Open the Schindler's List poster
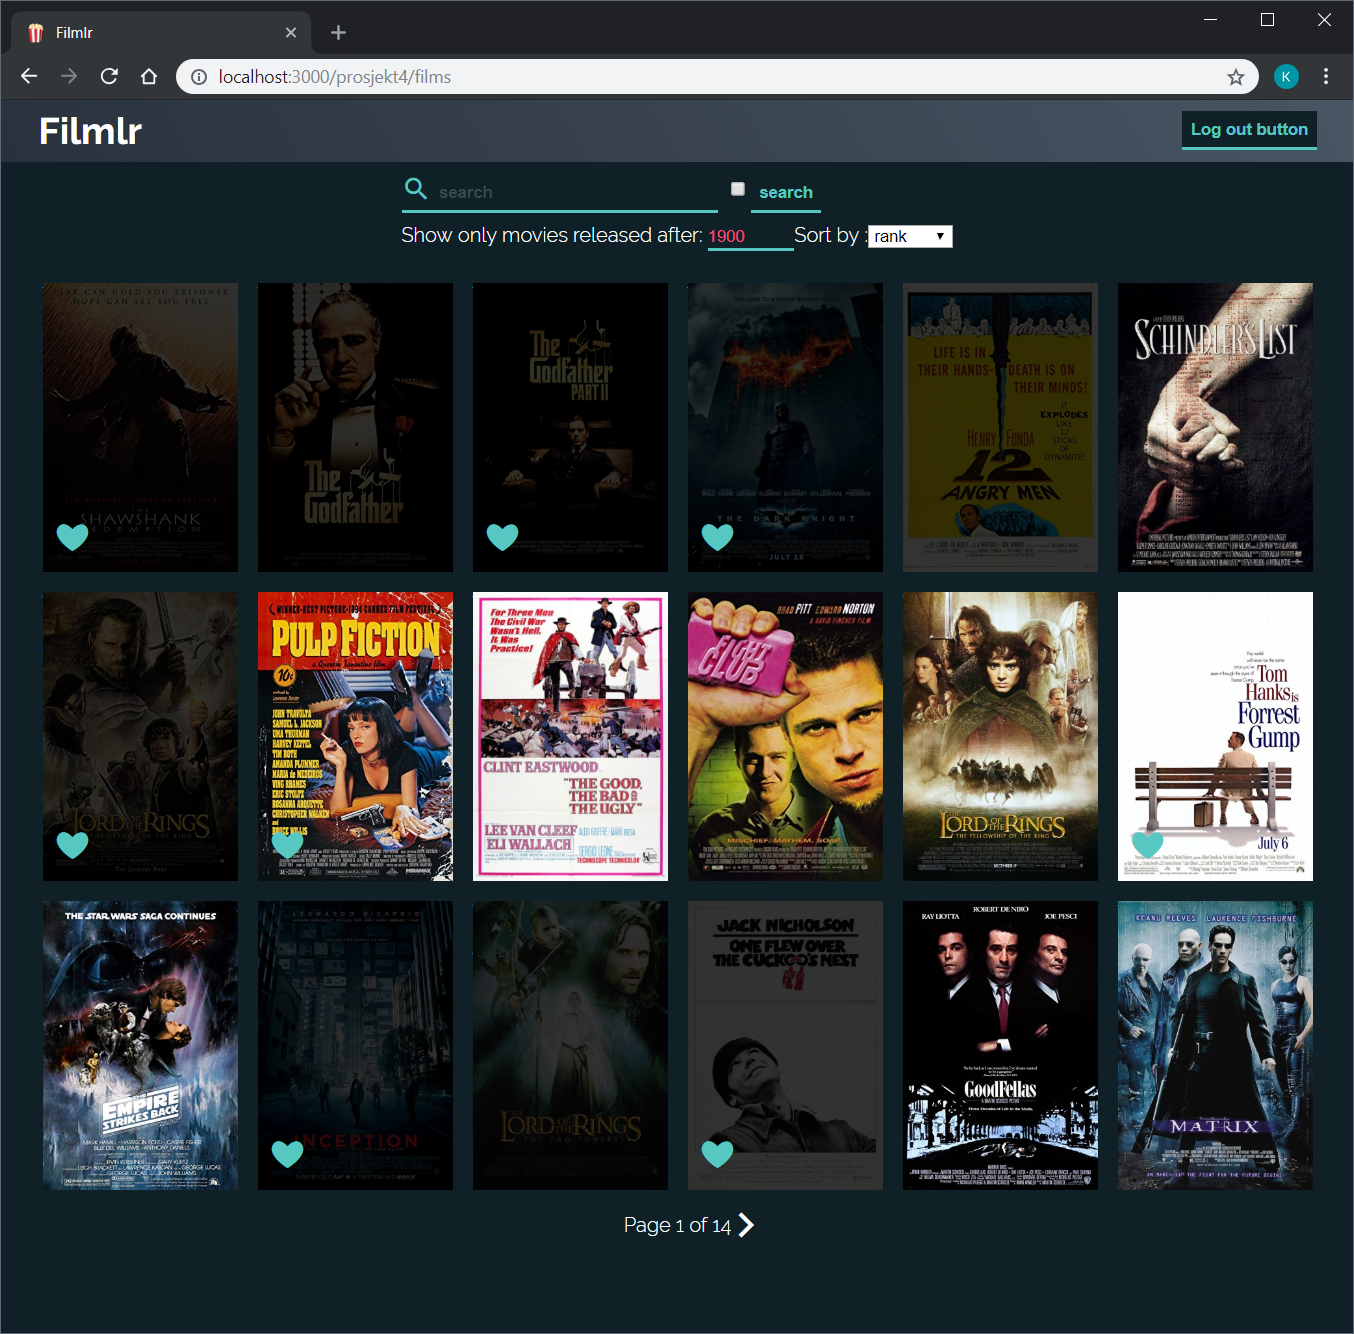1354x1334 pixels. pyautogui.click(x=1215, y=427)
